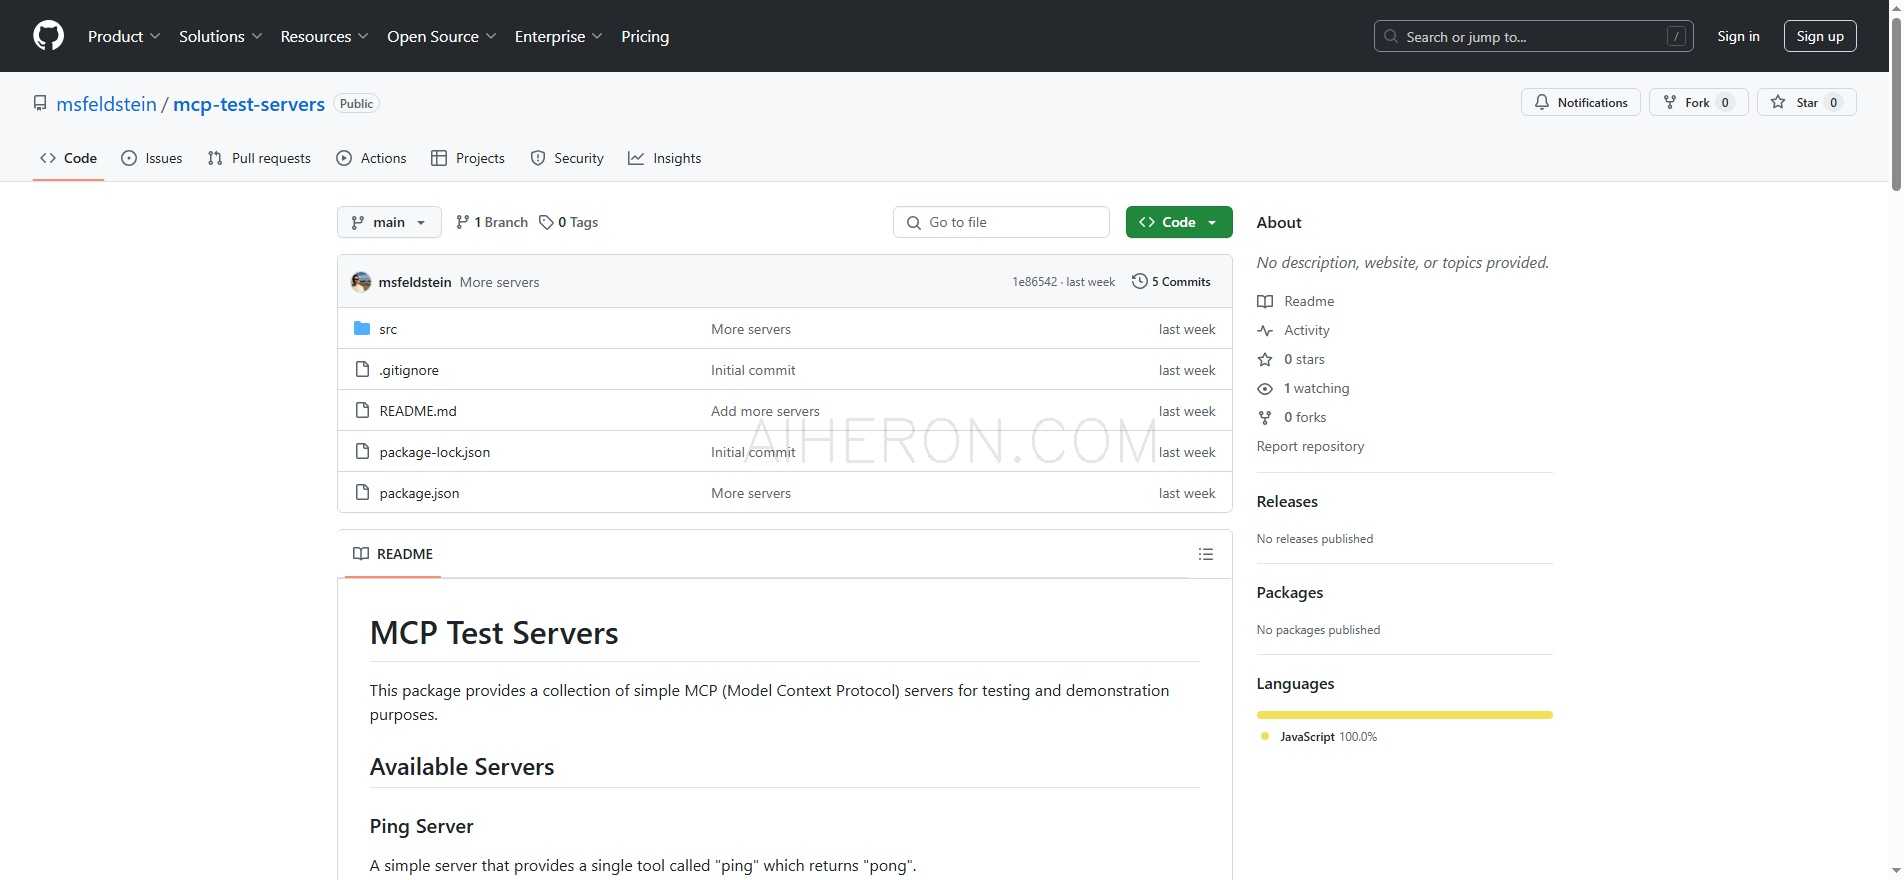Open the package.json file name
This screenshot has width=1904, height=880.
(419, 493)
